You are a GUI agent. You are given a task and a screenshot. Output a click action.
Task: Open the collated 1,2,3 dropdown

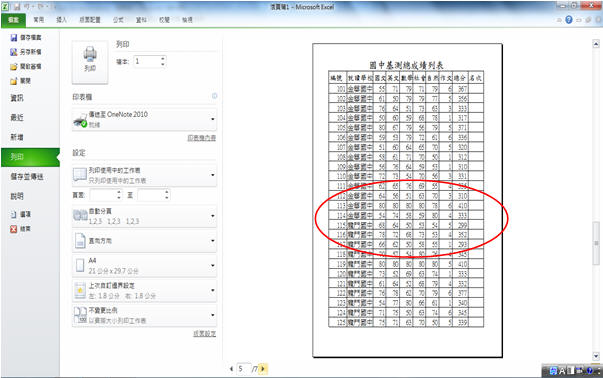coord(144,216)
